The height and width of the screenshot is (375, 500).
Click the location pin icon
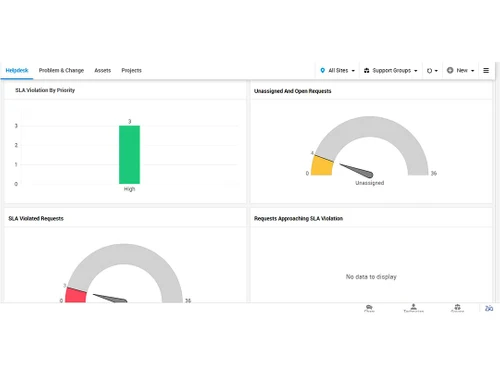322,70
